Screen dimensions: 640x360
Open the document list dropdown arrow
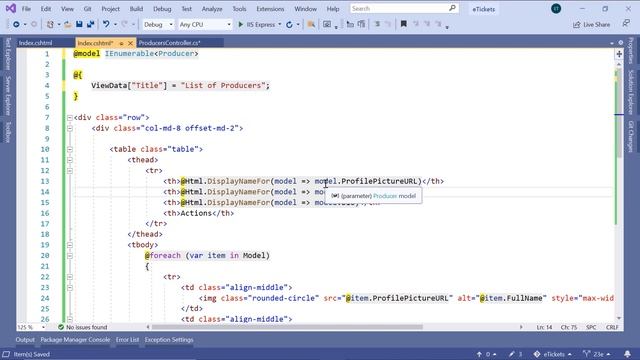(x=612, y=43)
